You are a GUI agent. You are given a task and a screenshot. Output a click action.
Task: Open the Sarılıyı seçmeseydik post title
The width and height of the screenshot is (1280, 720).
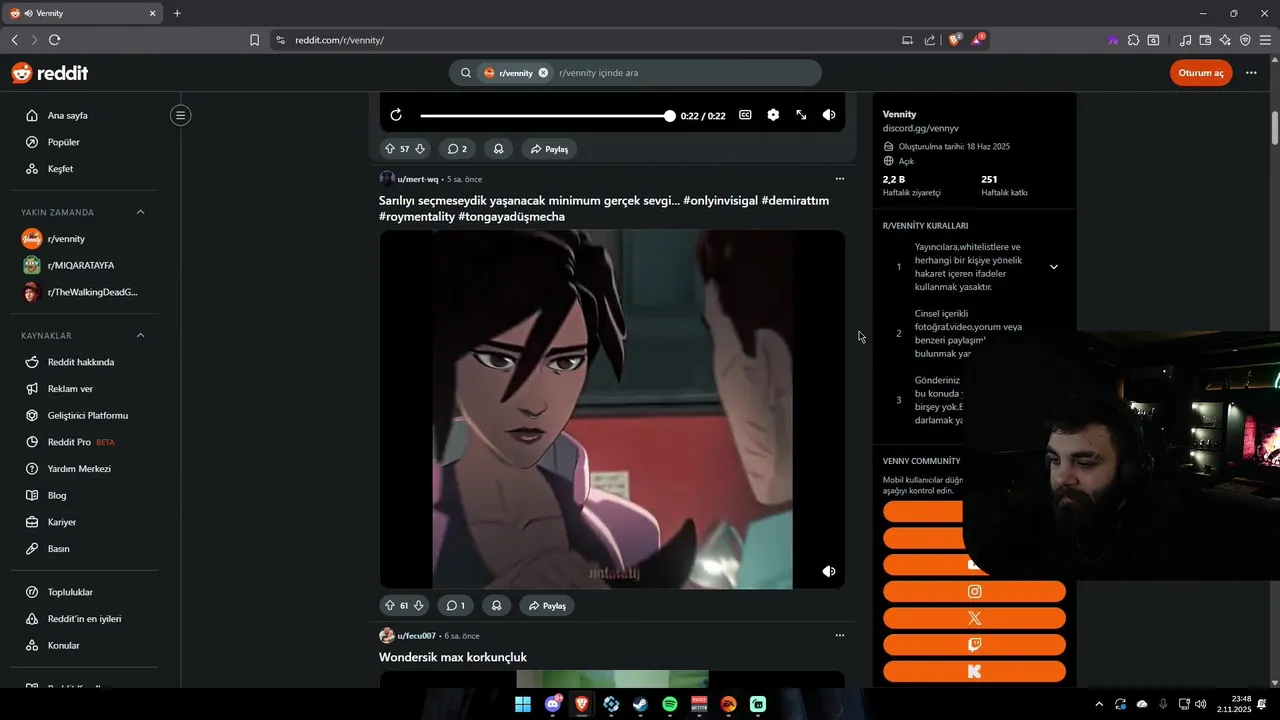click(604, 208)
